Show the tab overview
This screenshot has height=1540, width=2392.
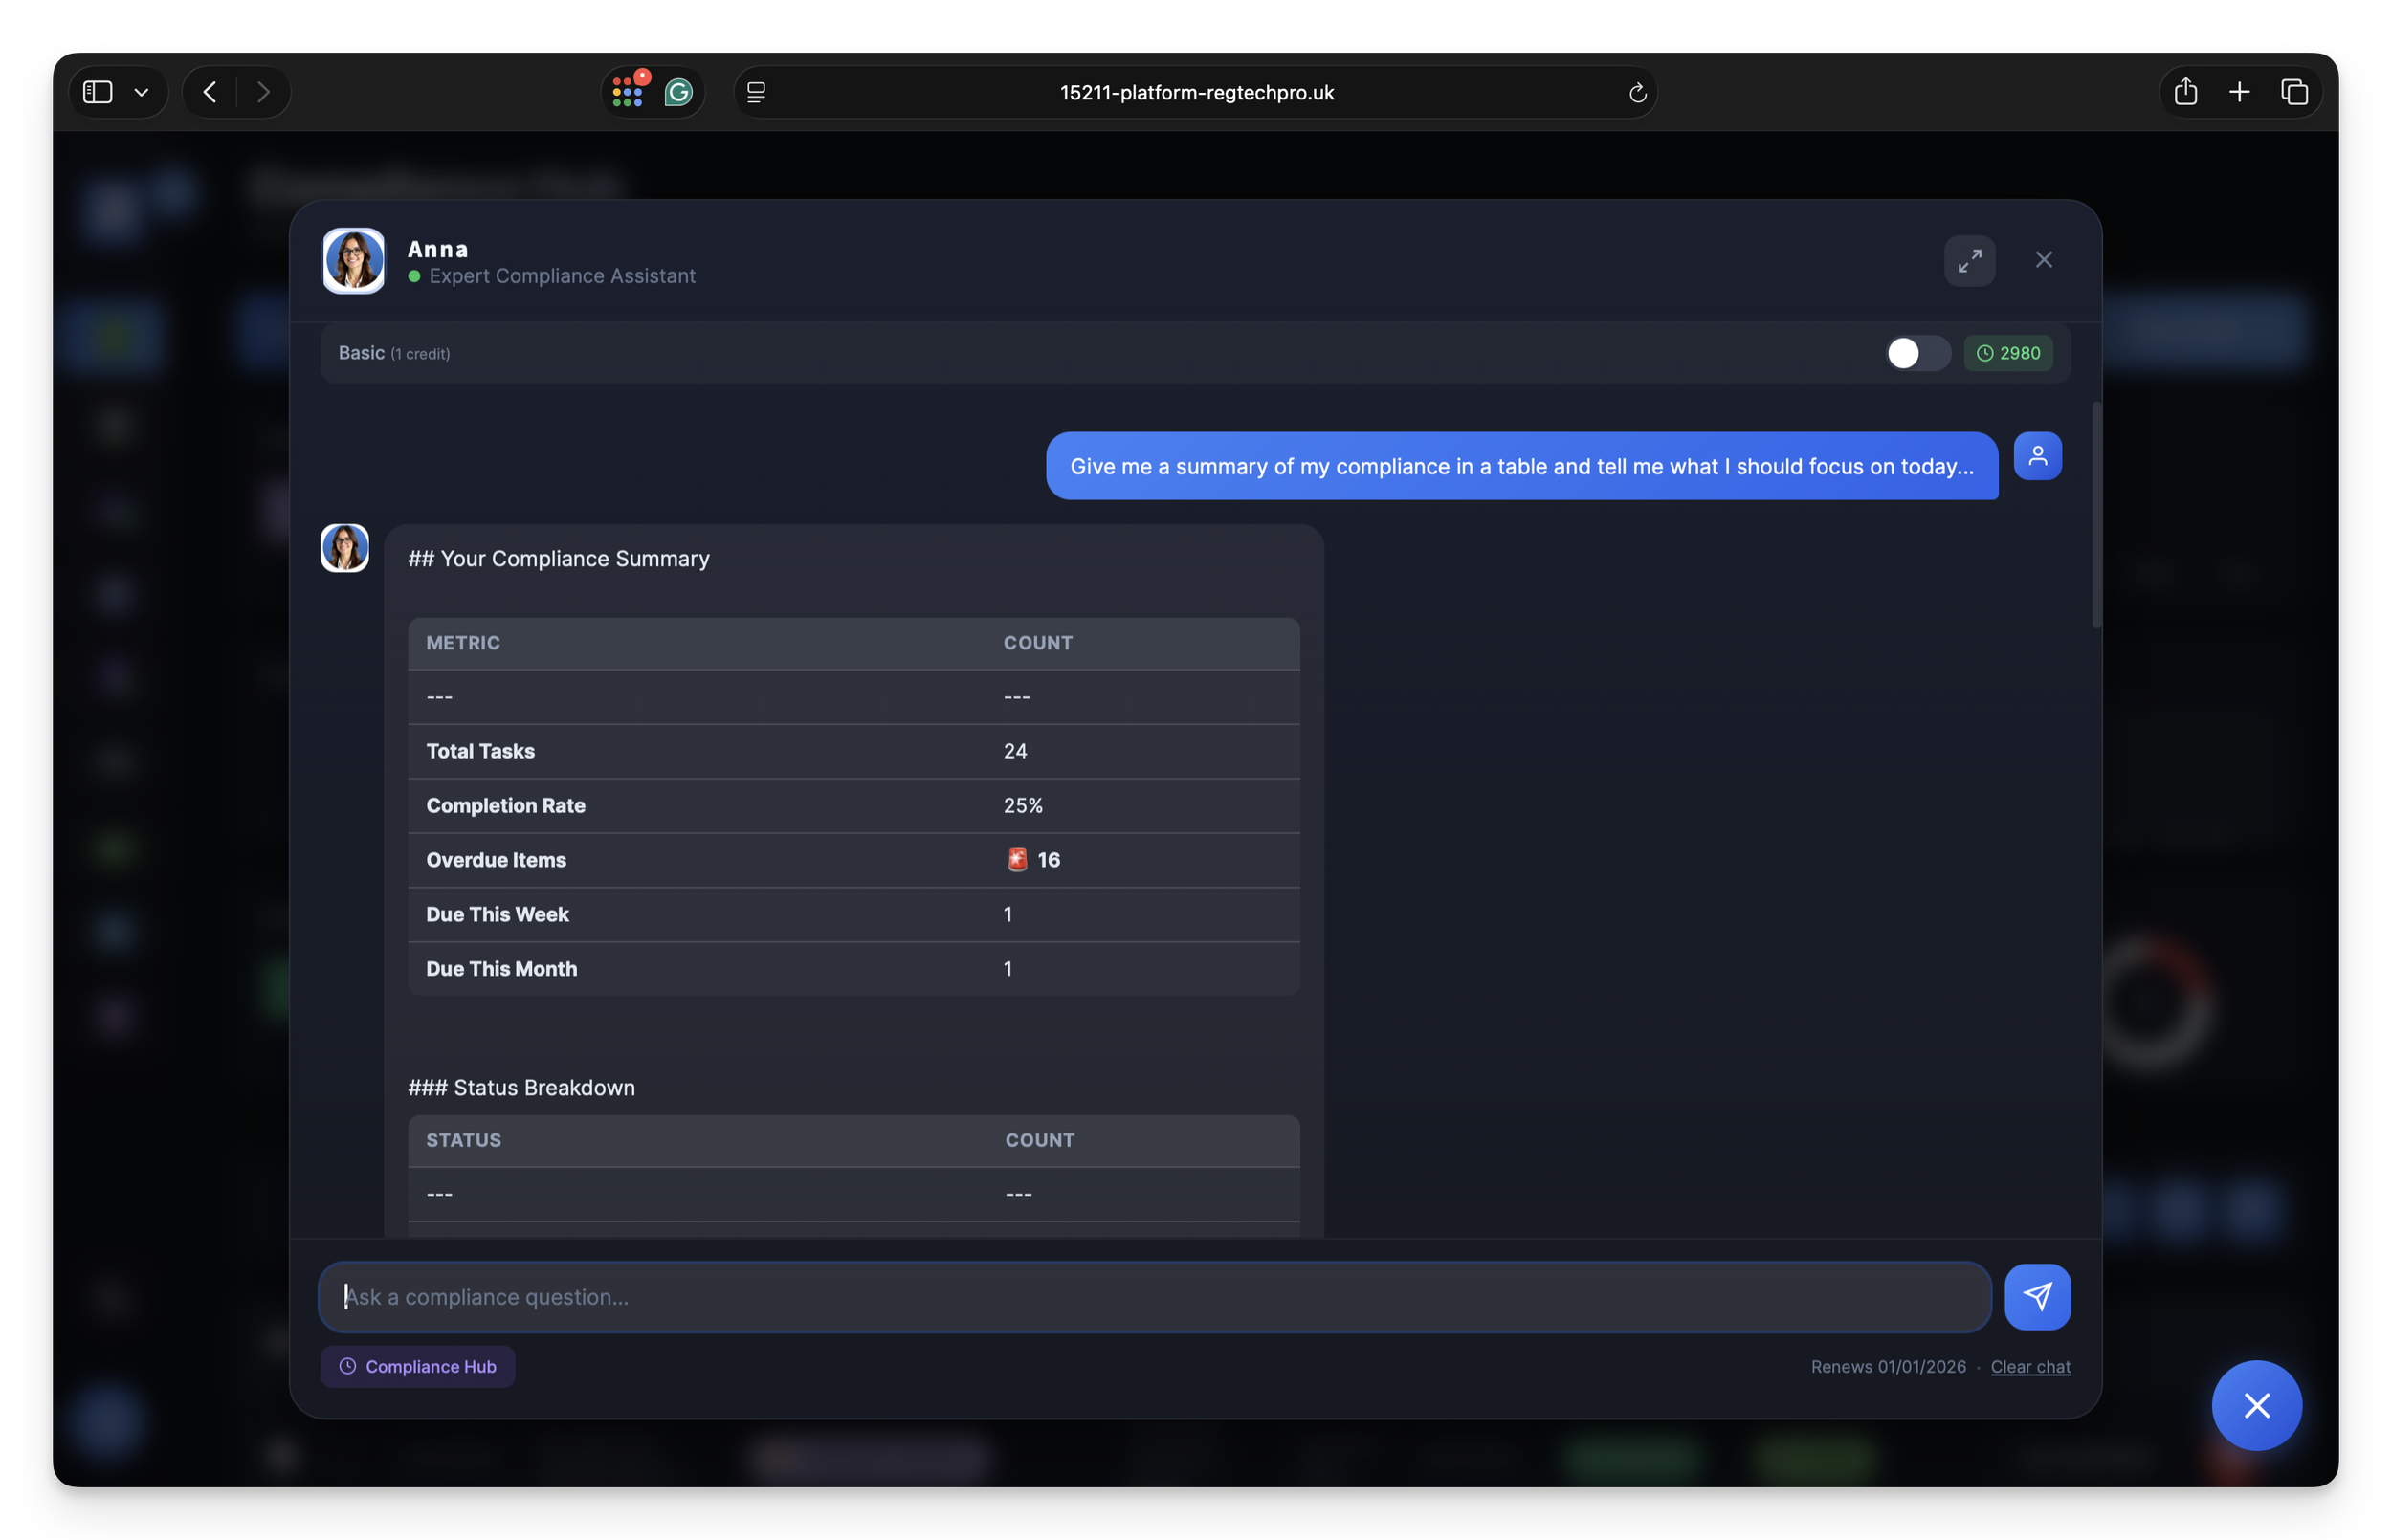(2294, 92)
